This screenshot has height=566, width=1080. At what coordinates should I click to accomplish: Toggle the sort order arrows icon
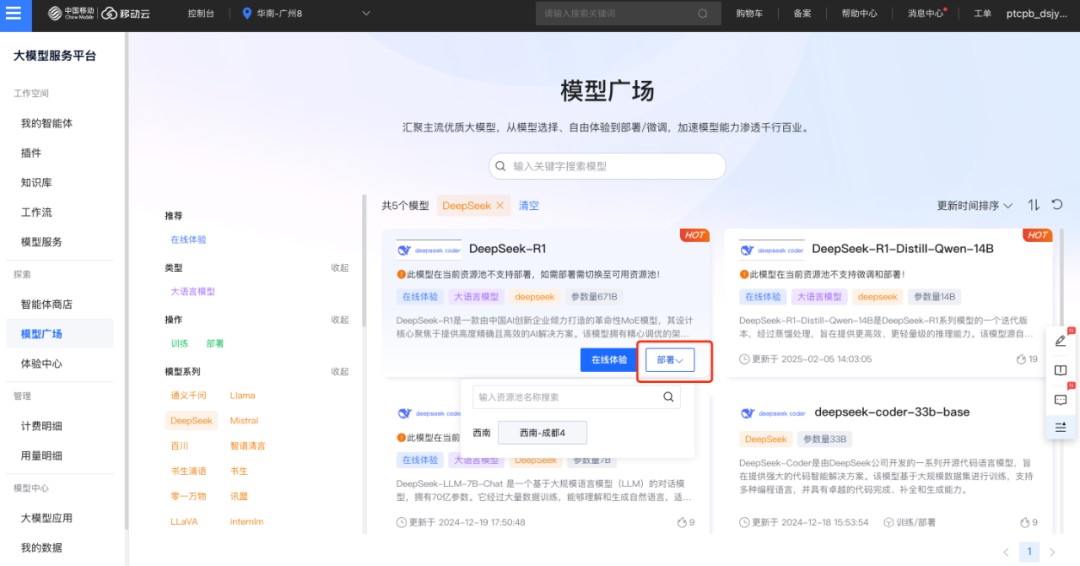1034,205
